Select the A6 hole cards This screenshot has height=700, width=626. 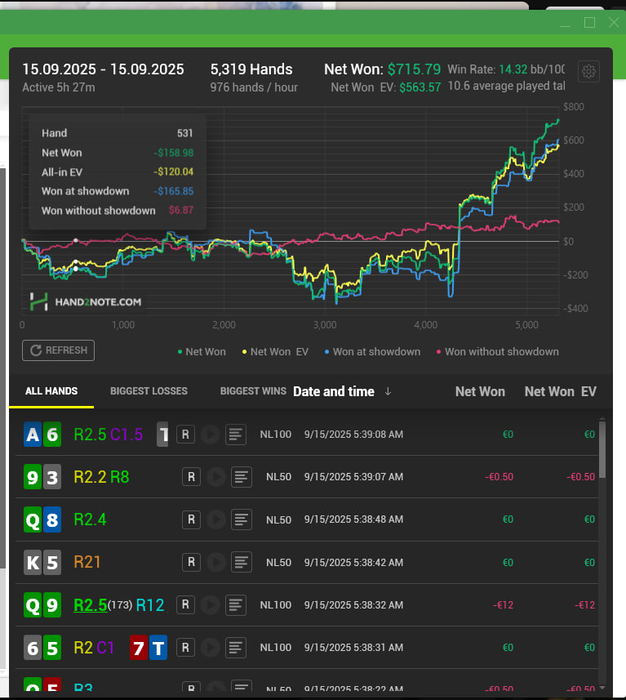click(42, 434)
